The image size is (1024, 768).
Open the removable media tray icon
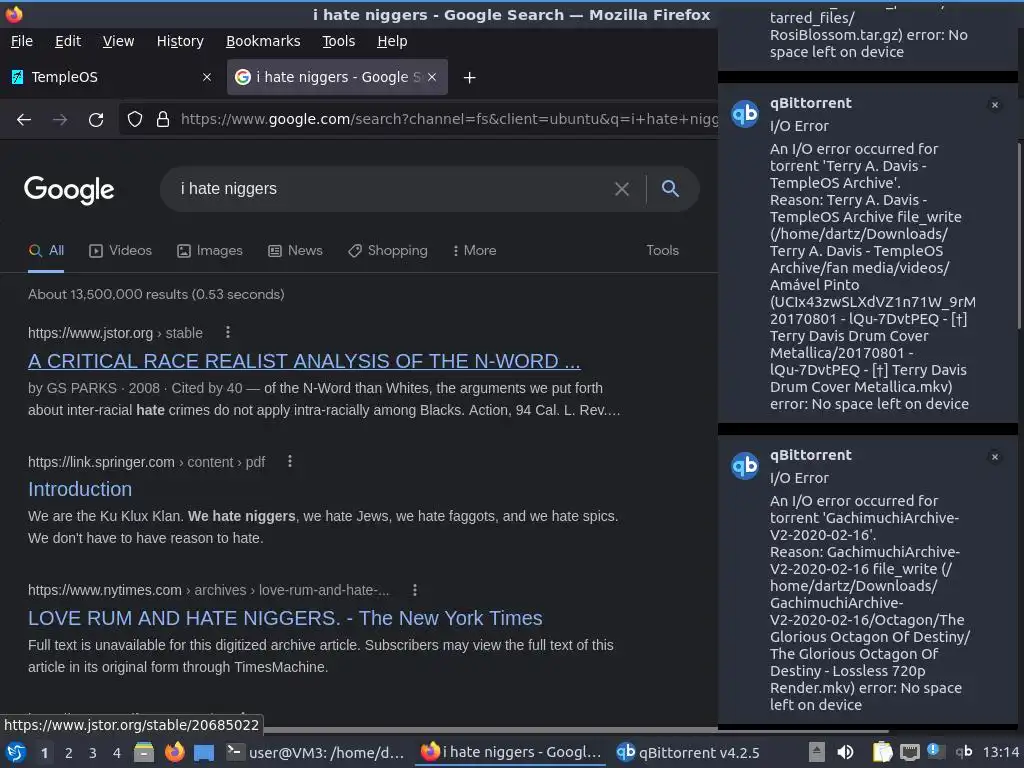tap(816, 752)
